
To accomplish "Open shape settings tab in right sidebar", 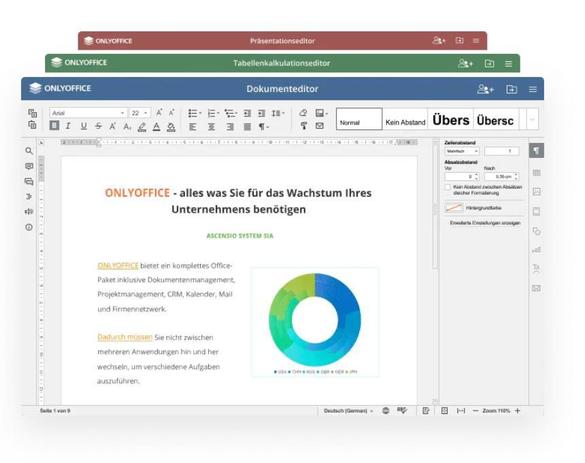I will coord(536,231).
